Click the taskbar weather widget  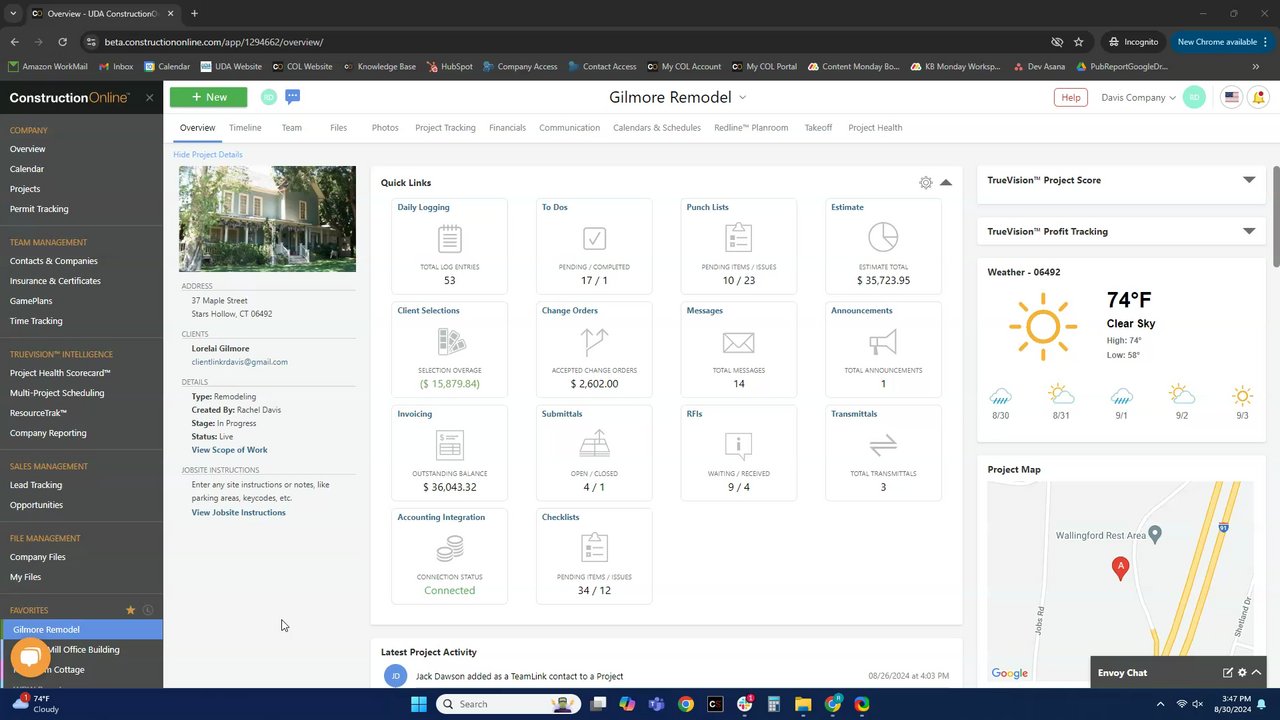(x=36, y=704)
